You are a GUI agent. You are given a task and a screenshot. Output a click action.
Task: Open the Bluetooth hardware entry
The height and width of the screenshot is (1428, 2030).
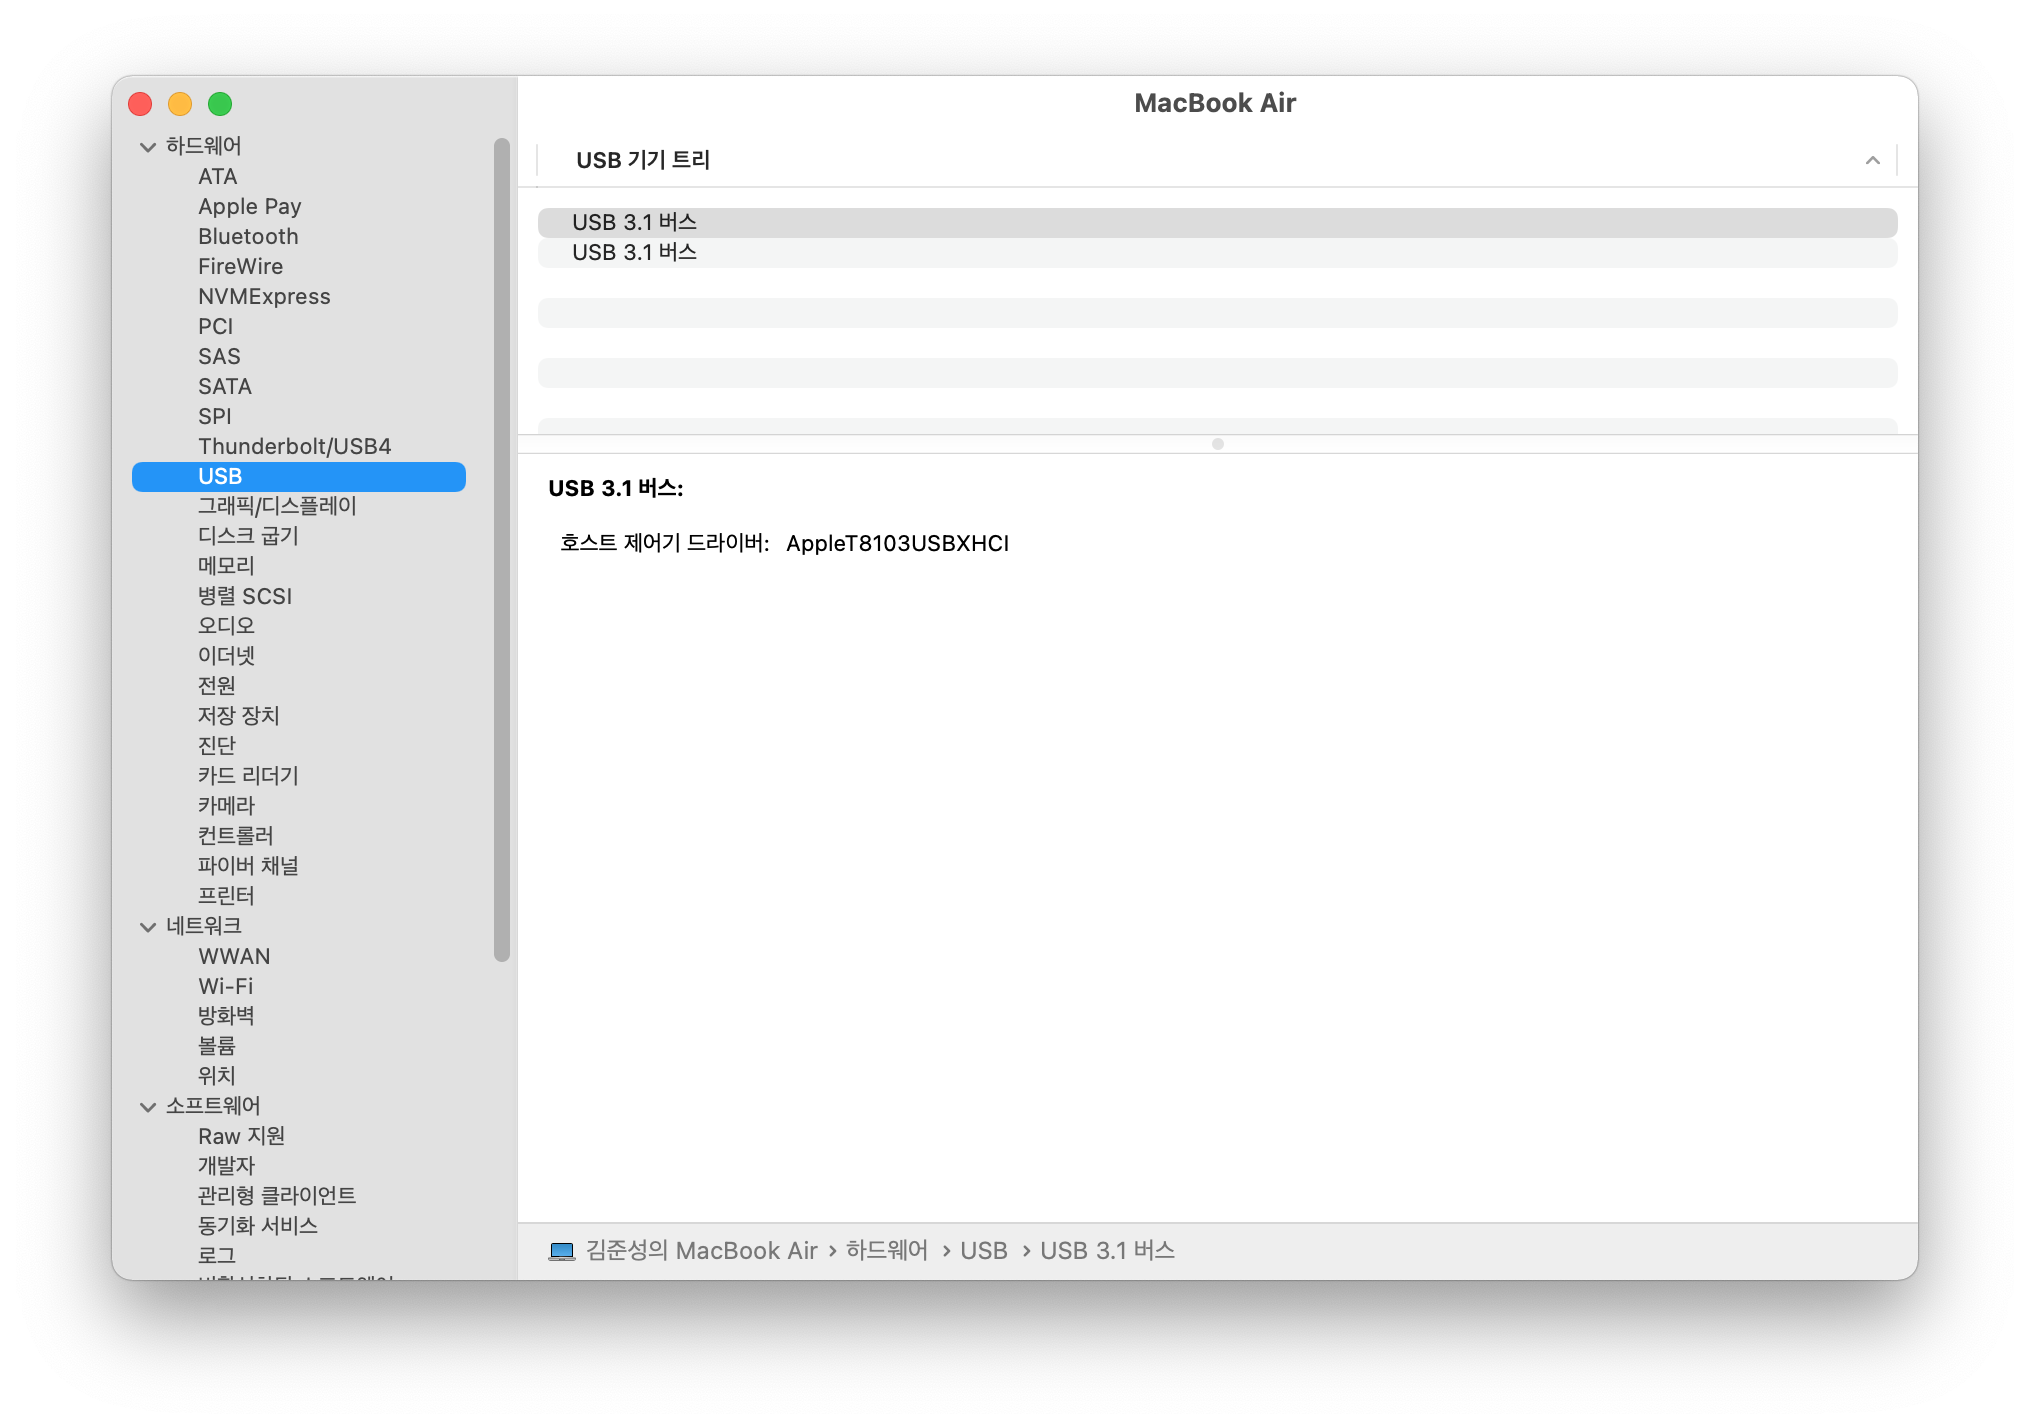pyautogui.click(x=248, y=236)
